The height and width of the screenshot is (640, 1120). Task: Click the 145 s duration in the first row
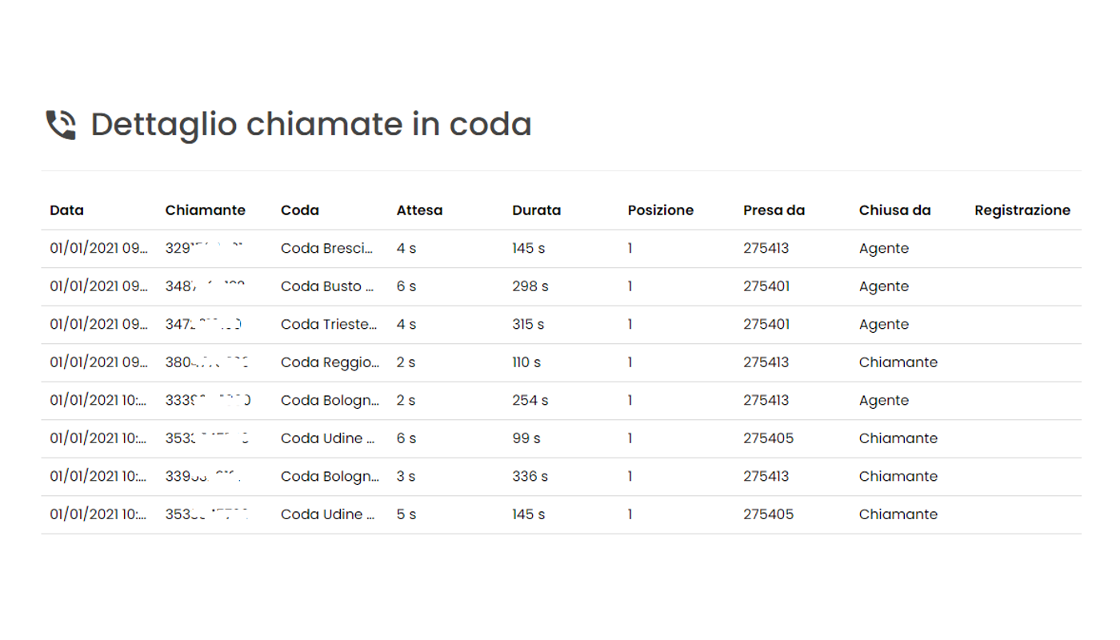(x=528, y=248)
